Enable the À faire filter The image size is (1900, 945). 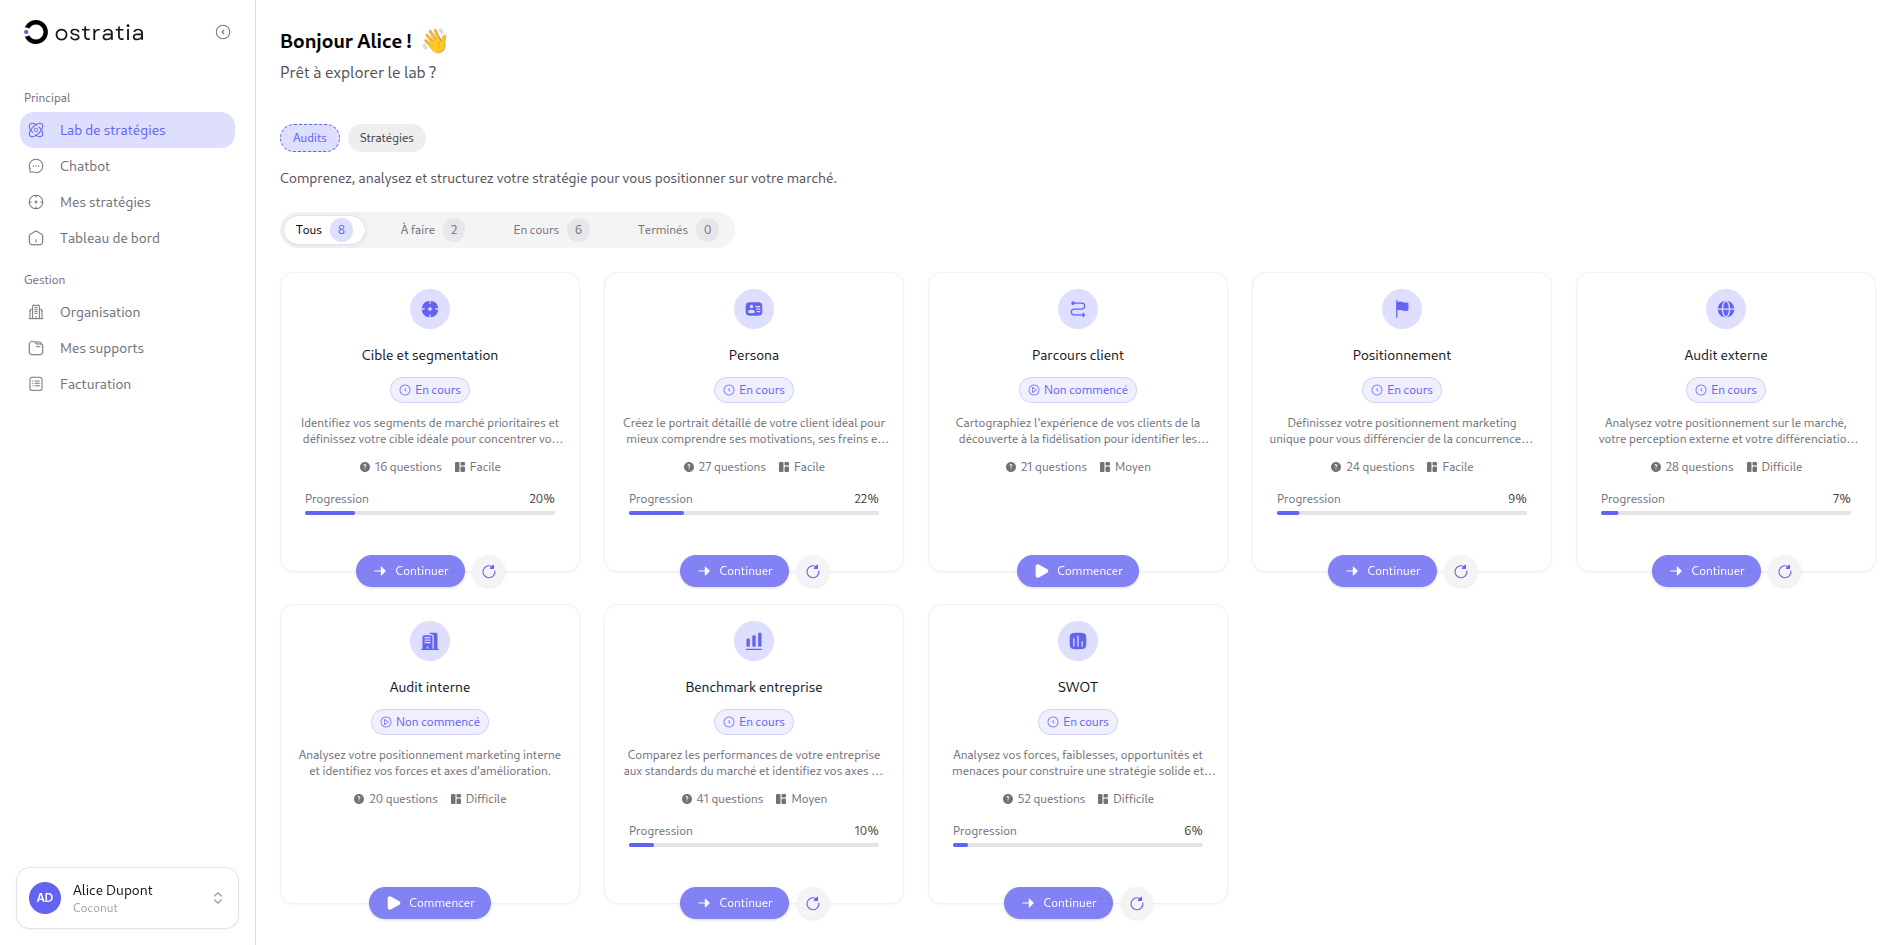[x=428, y=229]
